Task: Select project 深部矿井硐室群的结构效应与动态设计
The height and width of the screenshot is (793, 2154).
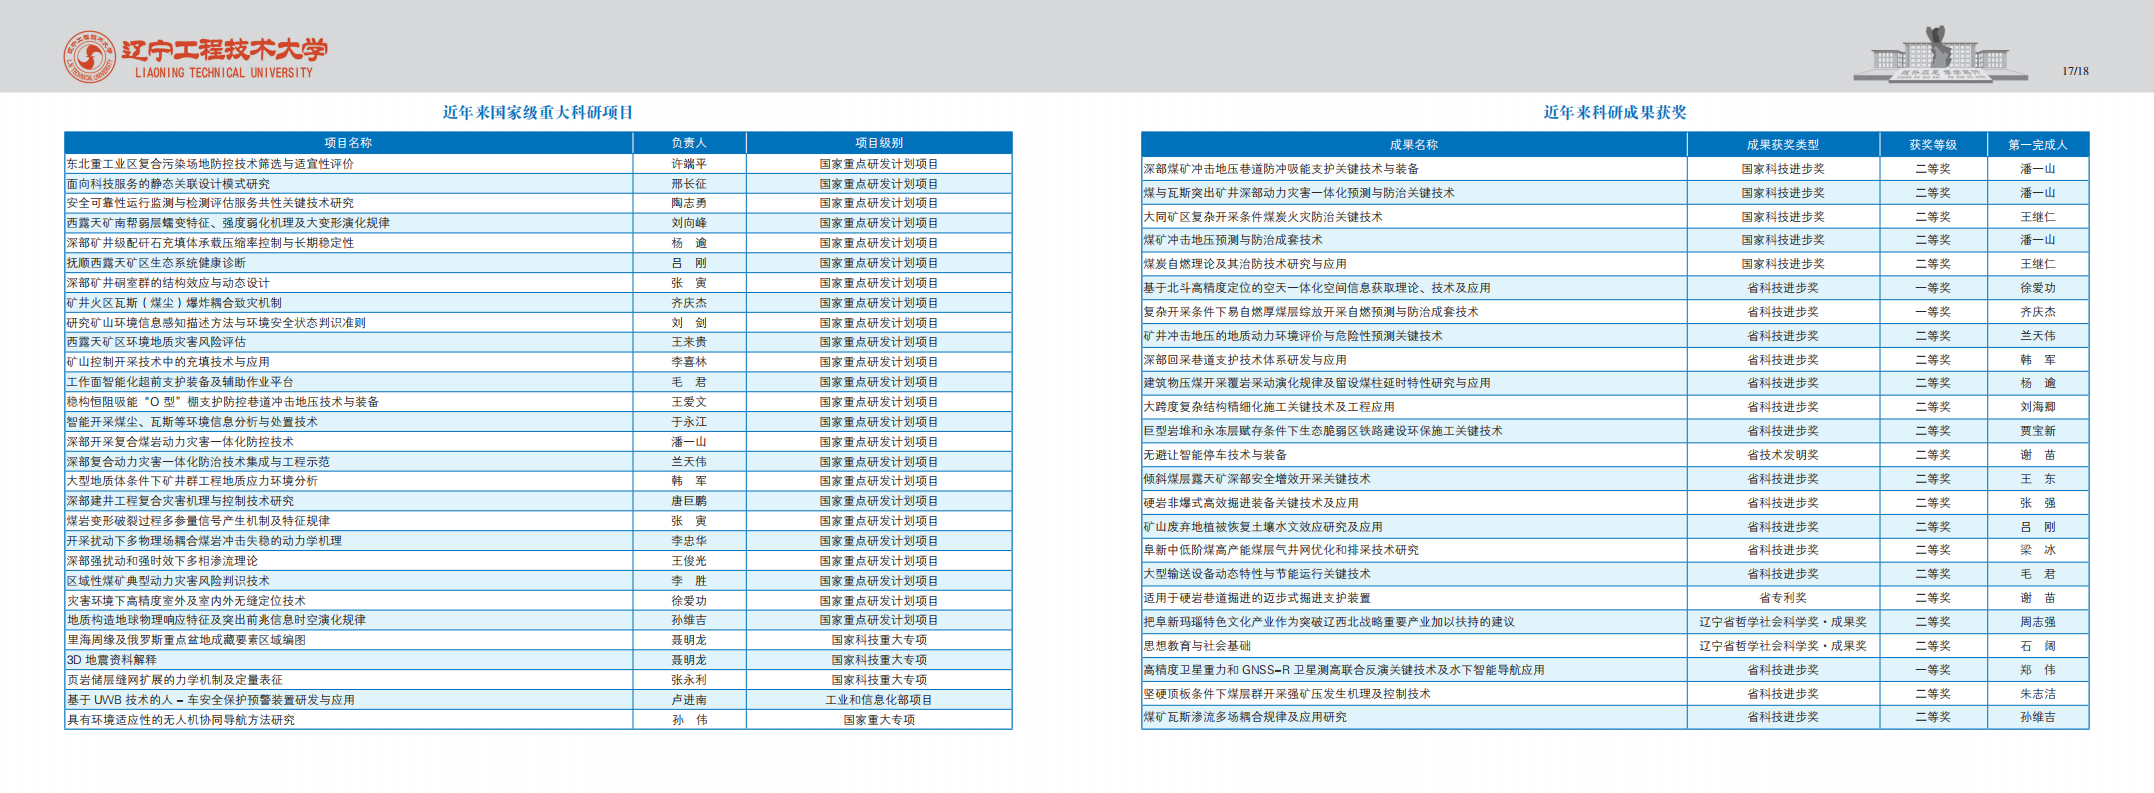Action: pyautogui.click(x=168, y=283)
